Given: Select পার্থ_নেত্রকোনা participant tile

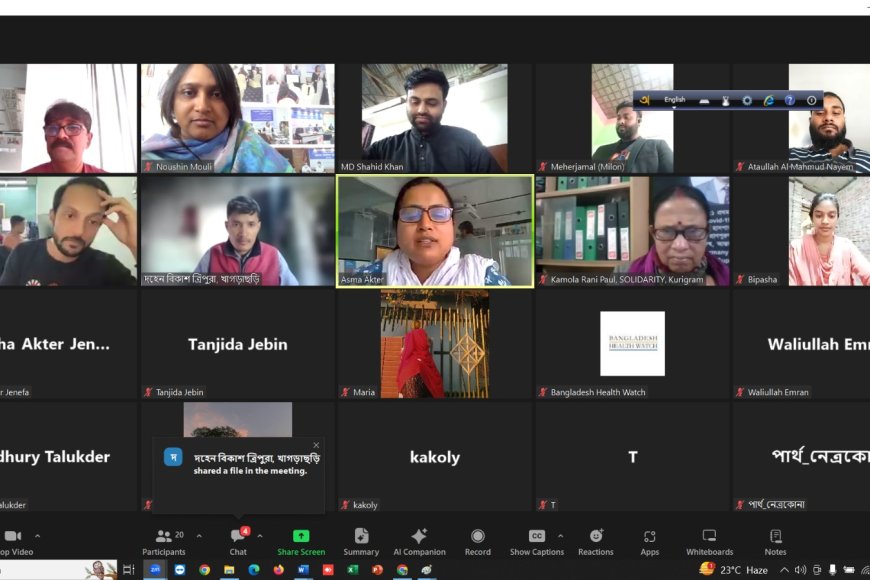Looking at the screenshot, I should [x=801, y=456].
